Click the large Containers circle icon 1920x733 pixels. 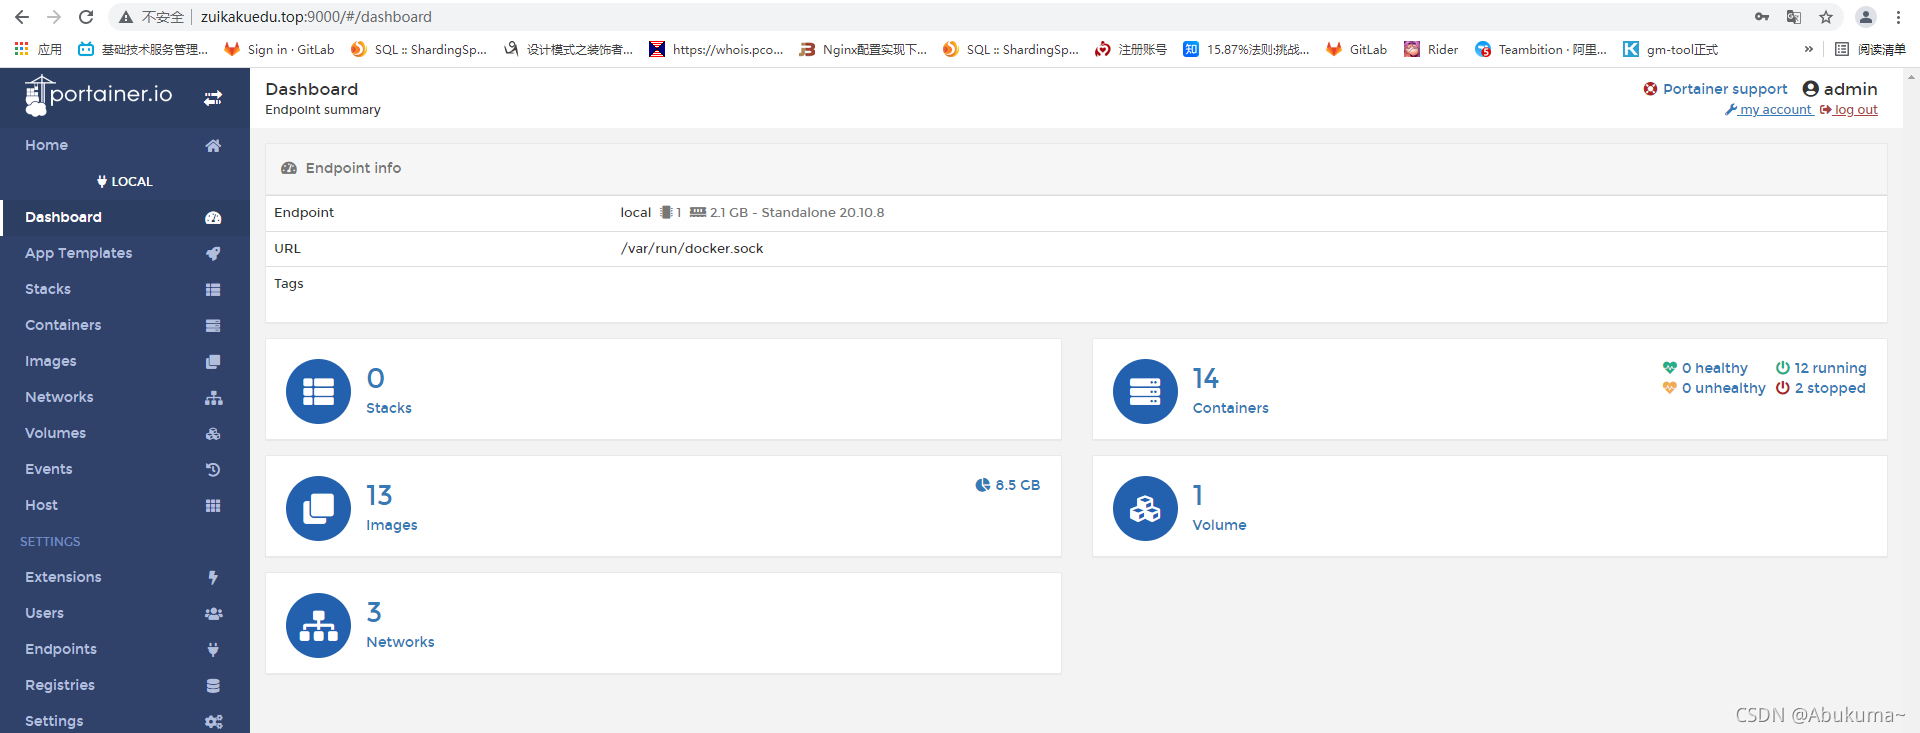(x=1145, y=391)
